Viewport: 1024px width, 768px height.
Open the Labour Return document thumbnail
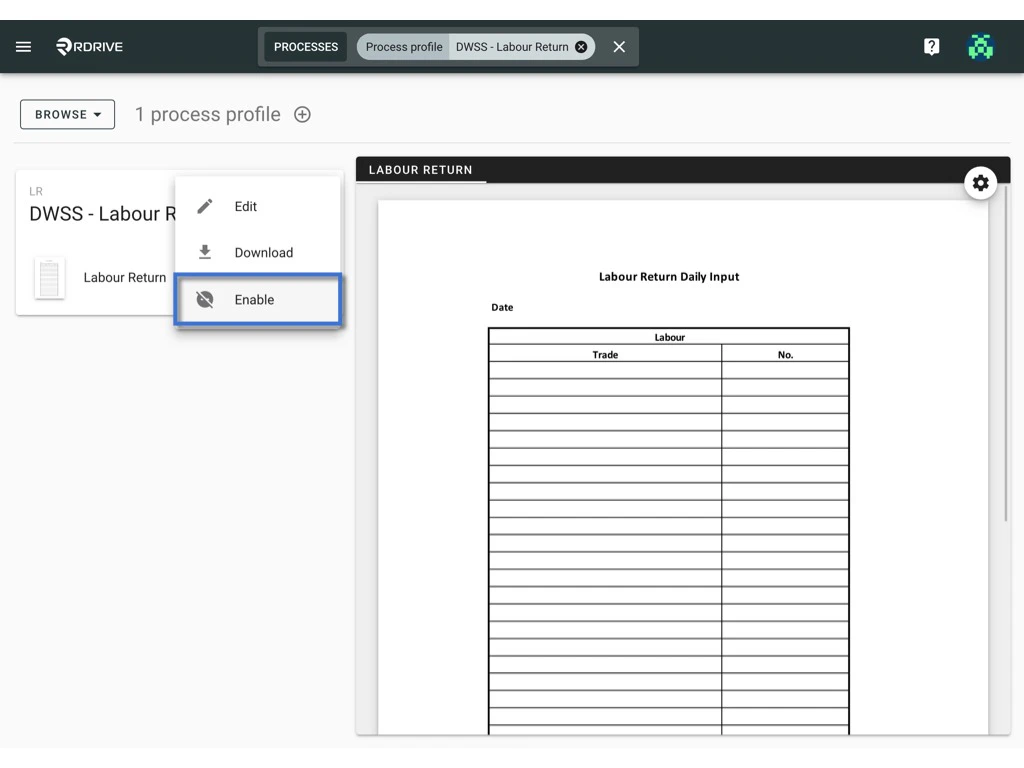tap(49, 278)
